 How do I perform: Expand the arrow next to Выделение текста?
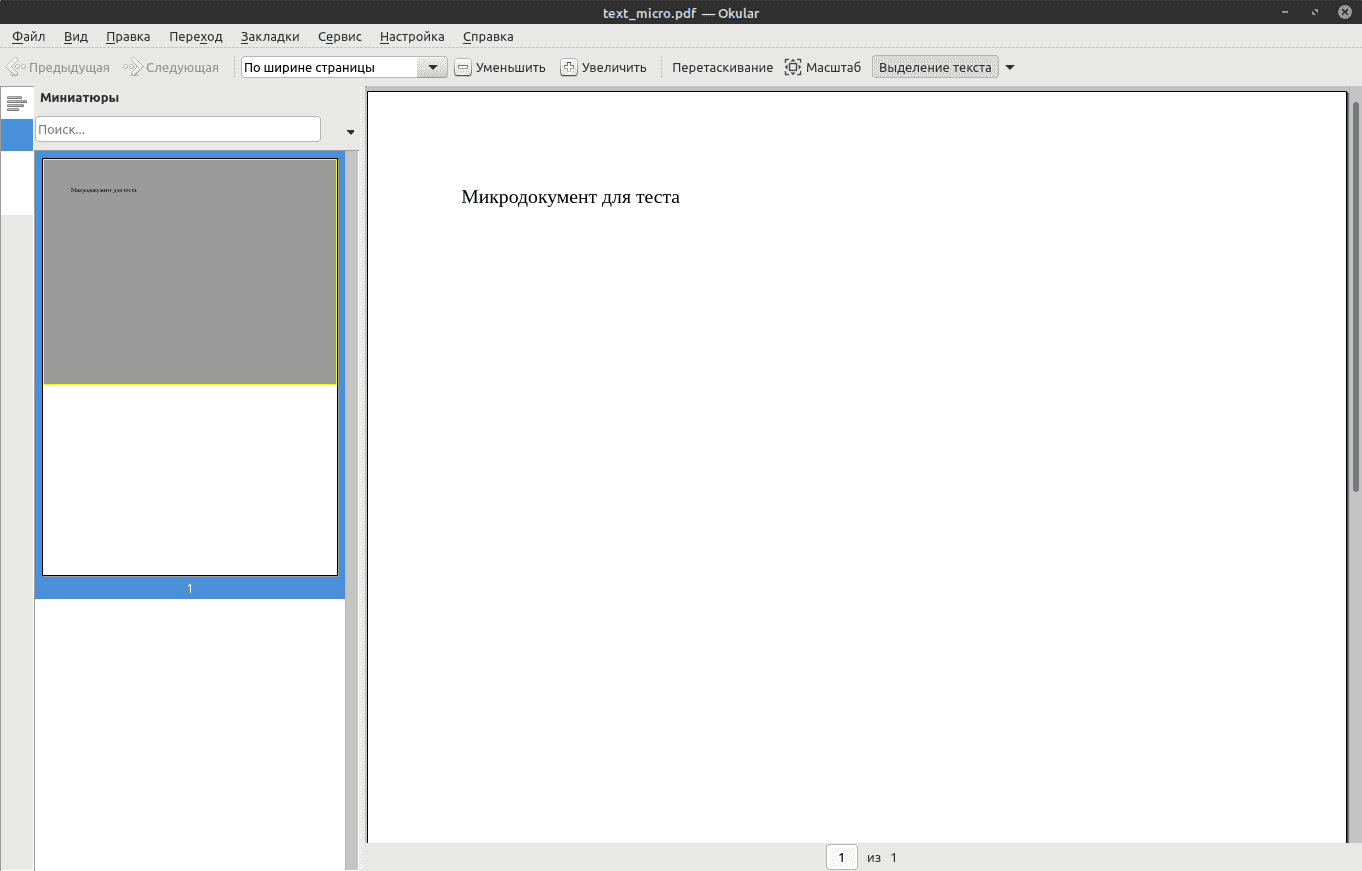[x=1010, y=68]
